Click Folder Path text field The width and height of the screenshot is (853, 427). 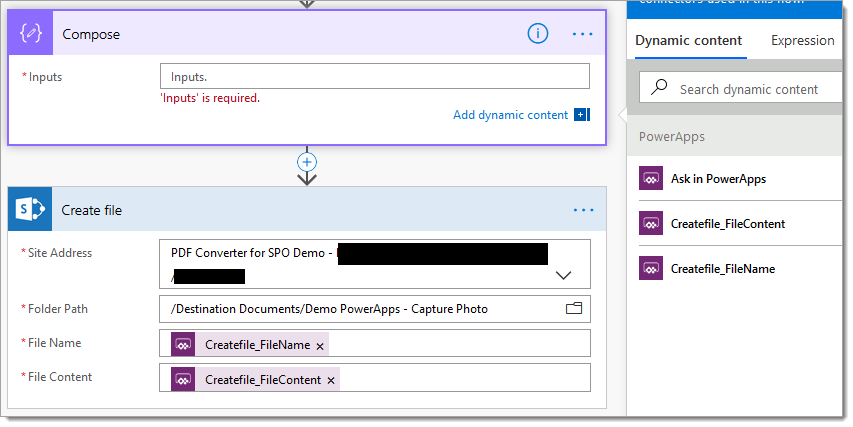(374, 309)
